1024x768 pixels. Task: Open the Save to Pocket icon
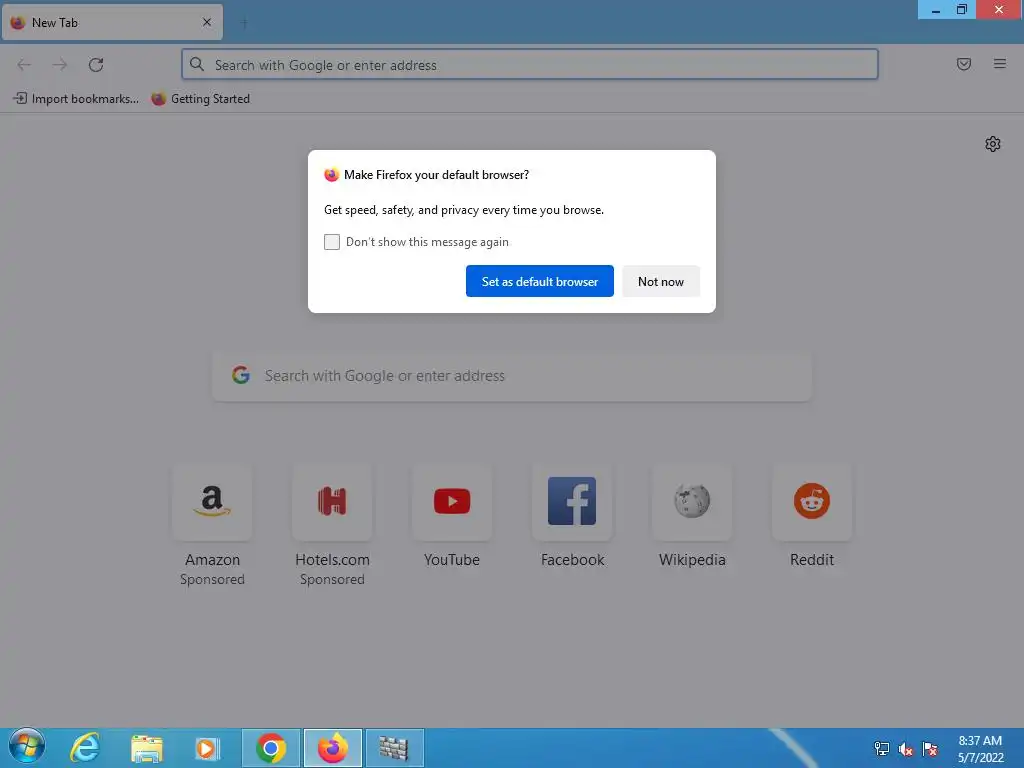click(x=964, y=64)
